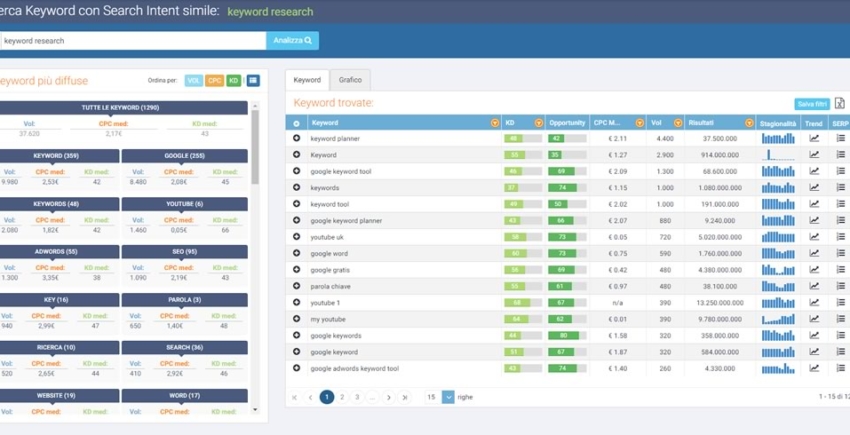The height and width of the screenshot is (435, 850).
Task: Jump to last results page
Action: click(404, 397)
